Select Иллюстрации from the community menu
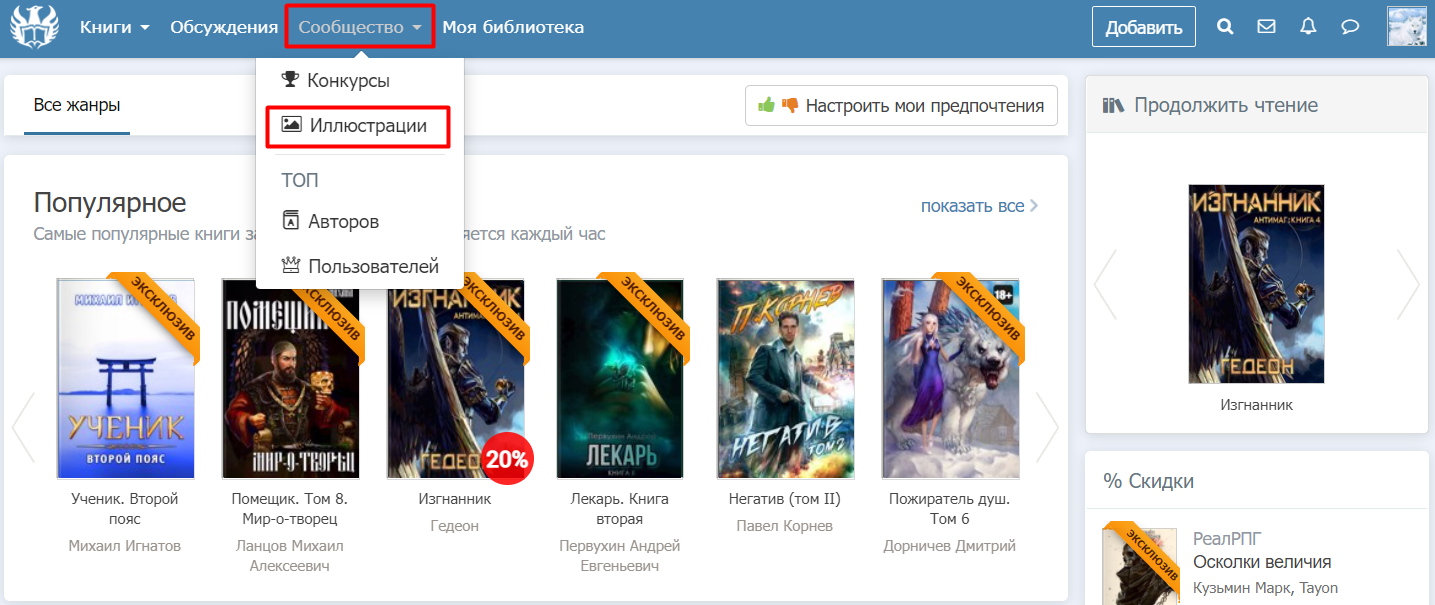Image resolution: width=1435 pixels, height=605 pixels. [x=358, y=126]
